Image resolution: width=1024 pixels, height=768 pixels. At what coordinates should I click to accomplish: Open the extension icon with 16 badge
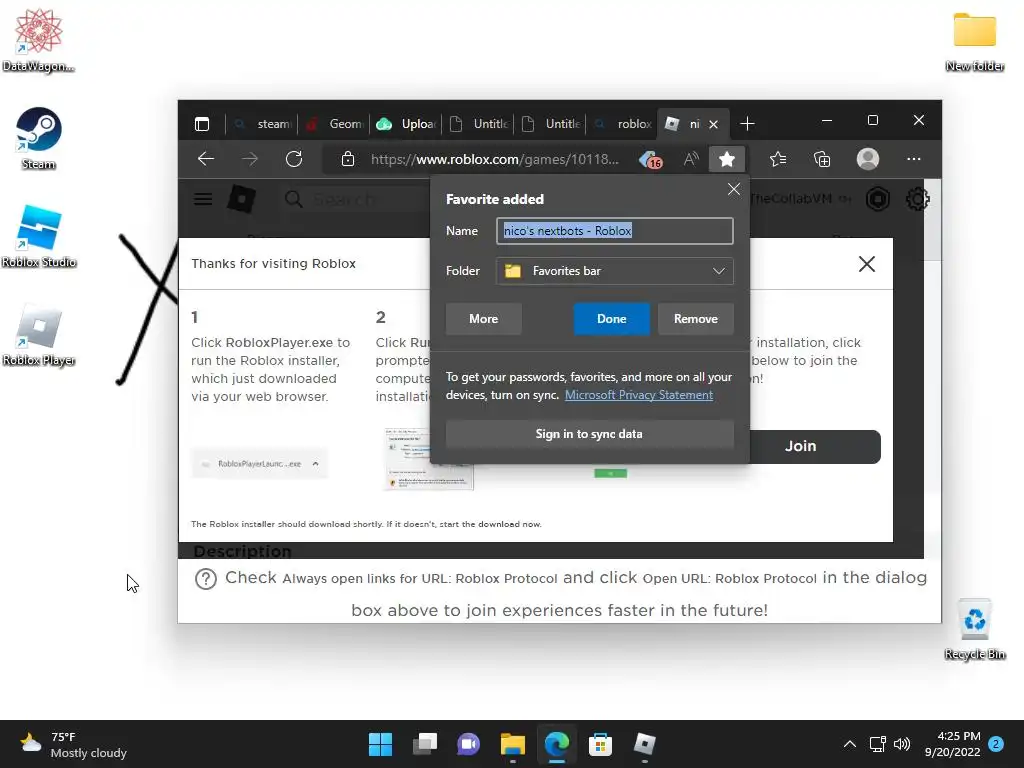click(x=650, y=159)
